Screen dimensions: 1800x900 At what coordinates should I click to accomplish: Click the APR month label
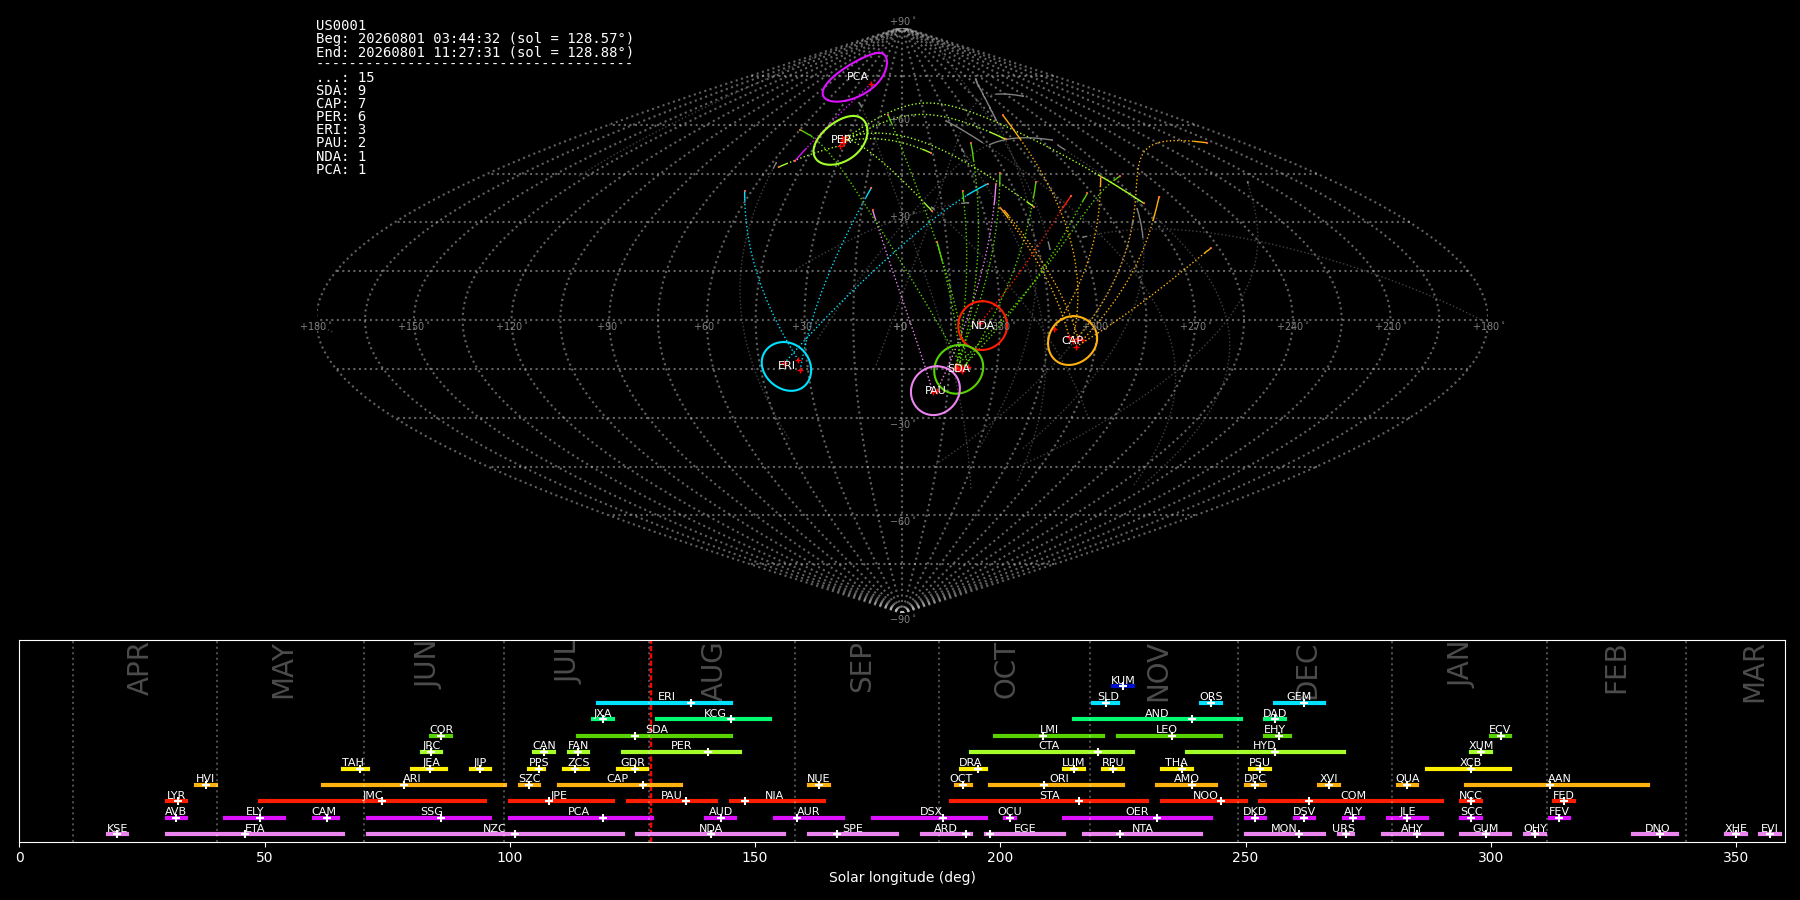[x=138, y=669]
